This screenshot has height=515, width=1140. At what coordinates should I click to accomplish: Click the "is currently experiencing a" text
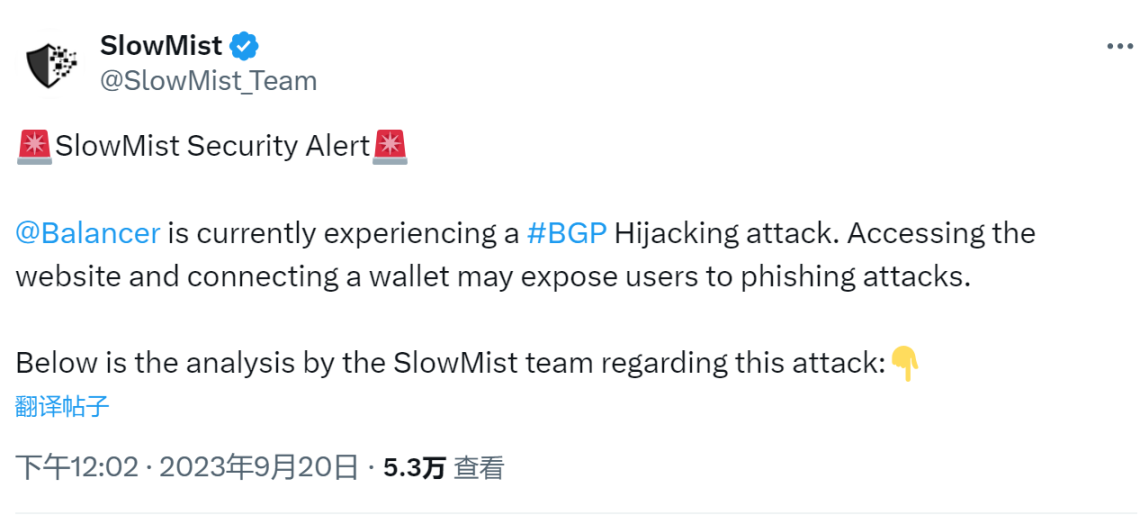click(x=343, y=233)
